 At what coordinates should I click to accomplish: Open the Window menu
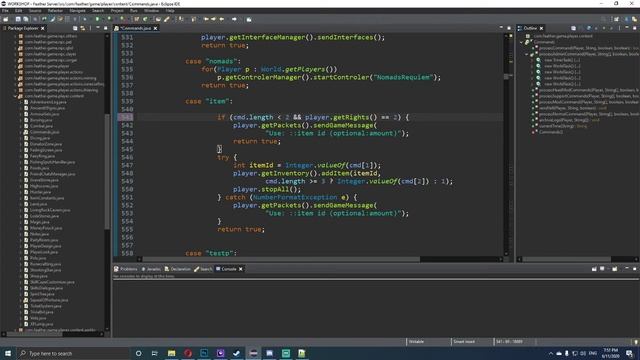click(151, 11)
